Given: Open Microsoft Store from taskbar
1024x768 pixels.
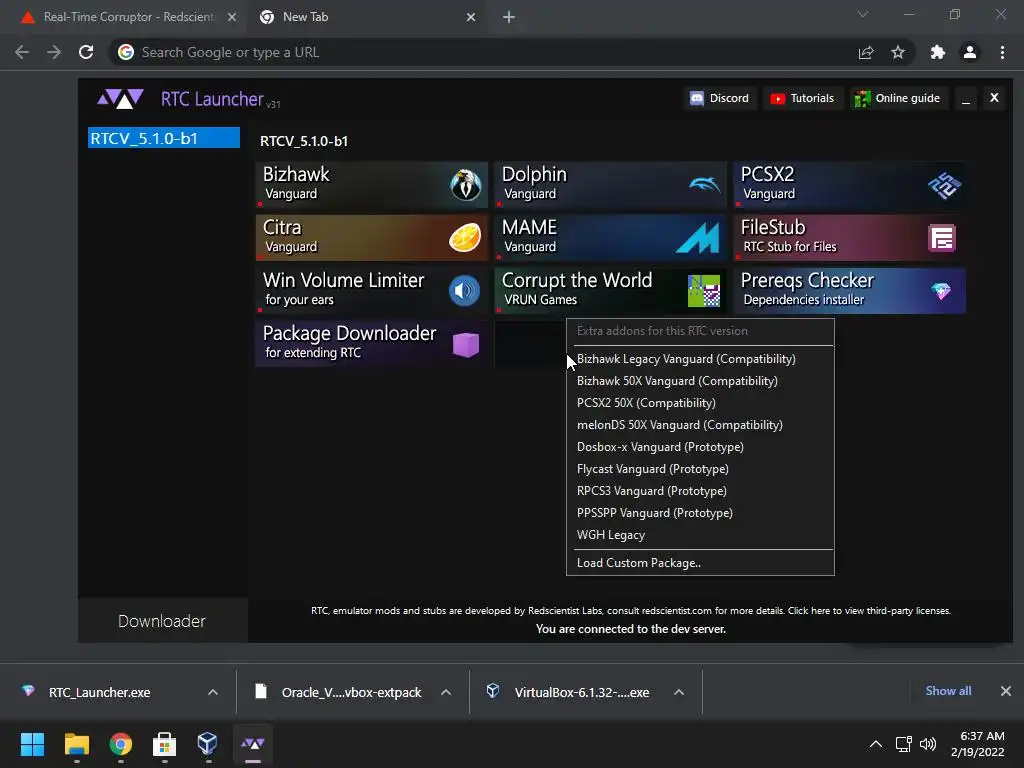Looking at the screenshot, I should [164, 744].
